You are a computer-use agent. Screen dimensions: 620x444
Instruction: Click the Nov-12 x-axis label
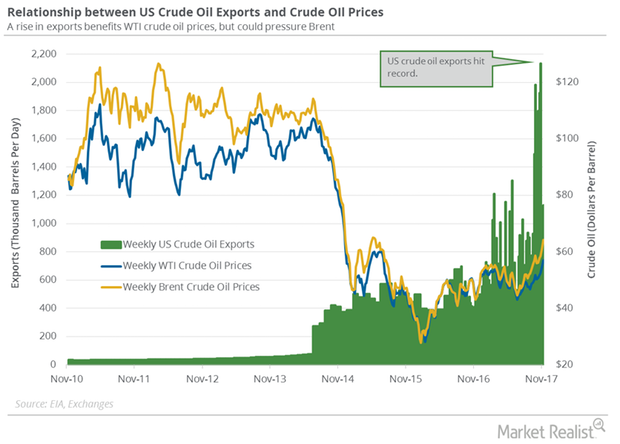[202, 379]
